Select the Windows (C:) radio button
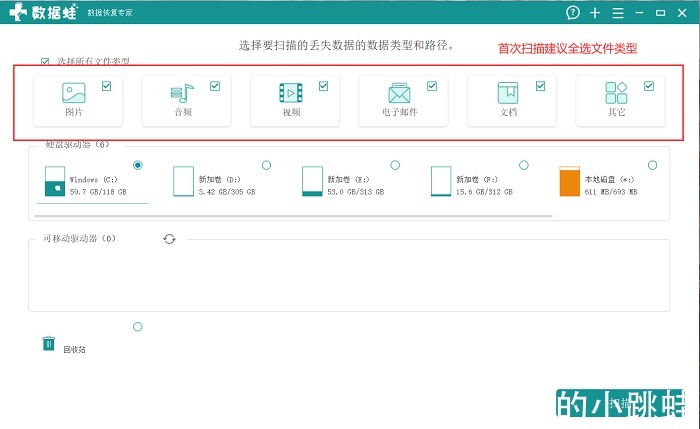Screen dimensions: 700x429 click(138, 165)
